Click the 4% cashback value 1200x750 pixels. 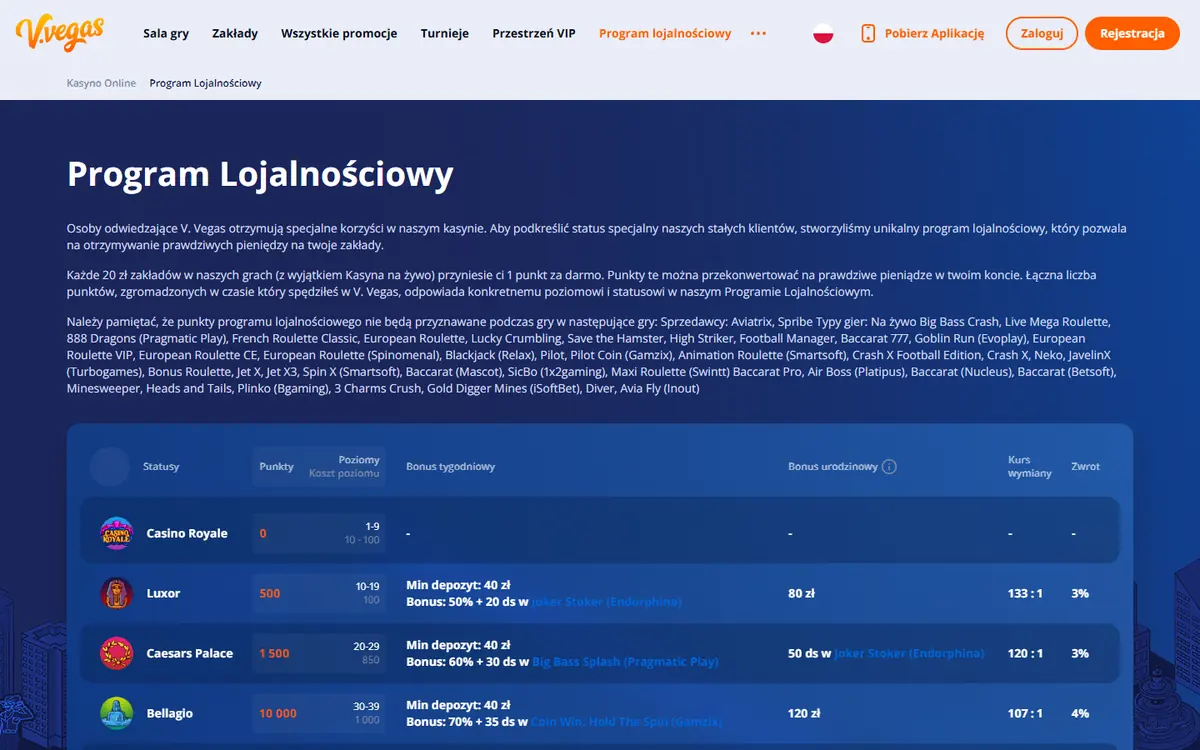(1080, 713)
